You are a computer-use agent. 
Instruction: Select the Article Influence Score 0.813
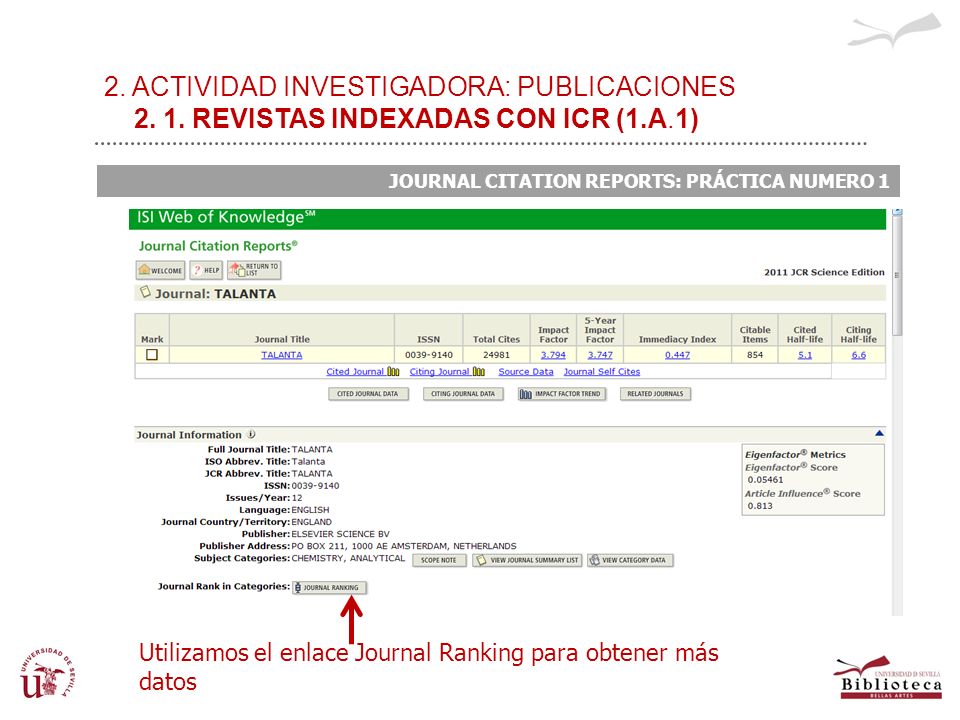tap(760, 506)
